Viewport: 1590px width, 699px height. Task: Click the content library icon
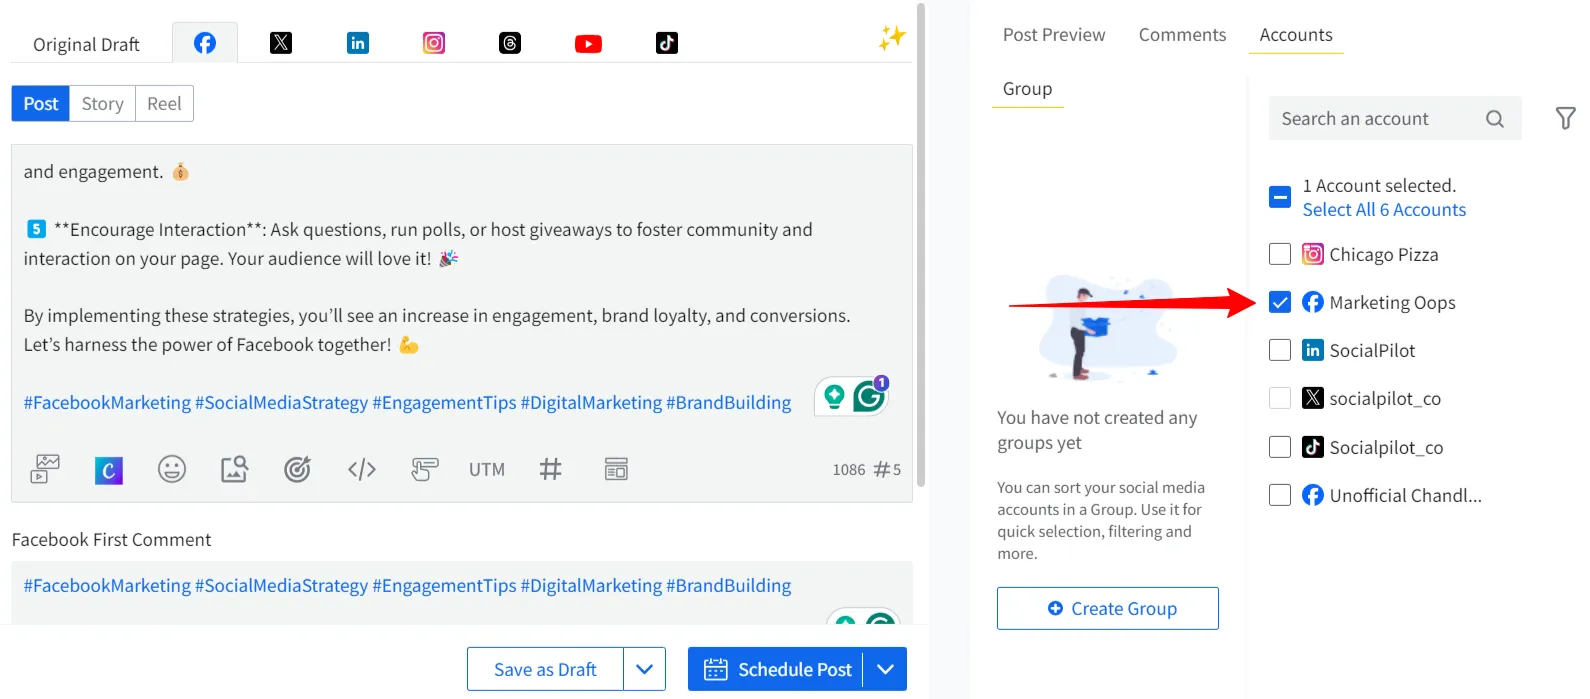(x=616, y=468)
